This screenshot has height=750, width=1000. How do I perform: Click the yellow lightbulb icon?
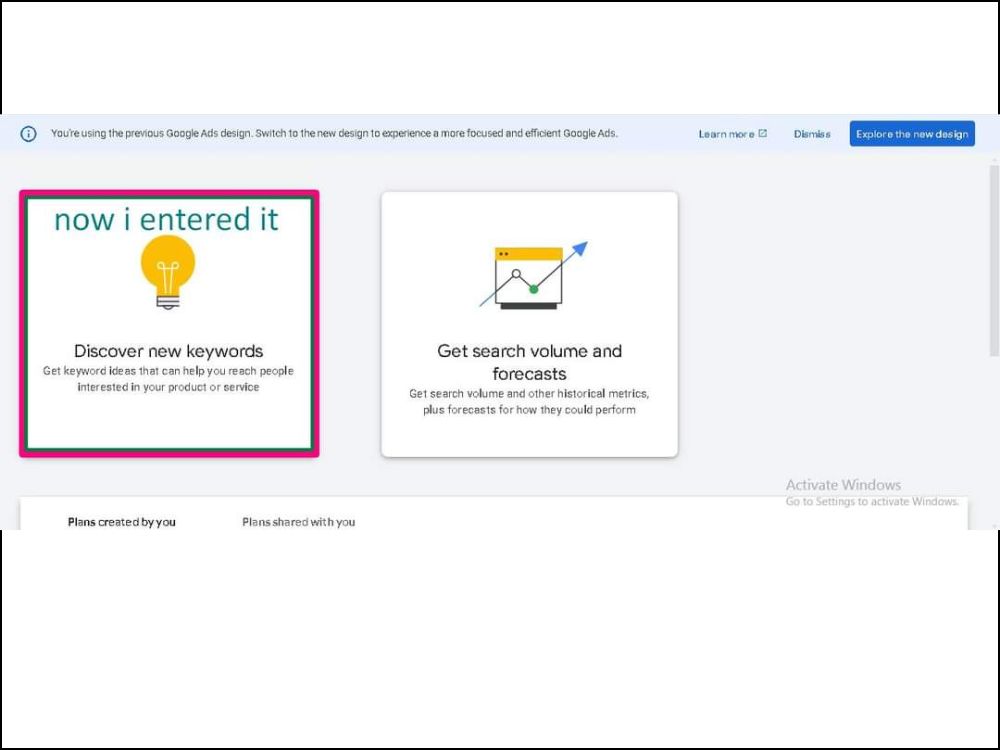click(x=168, y=272)
